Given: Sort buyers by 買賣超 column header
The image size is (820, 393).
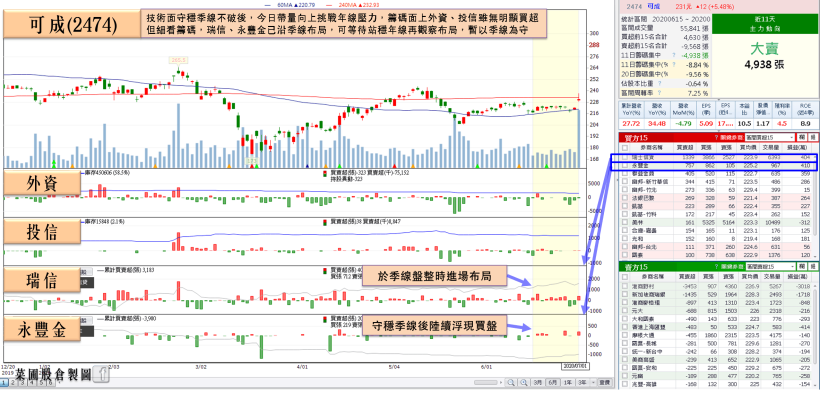Looking at the screenshot, I should coord(685,148).
